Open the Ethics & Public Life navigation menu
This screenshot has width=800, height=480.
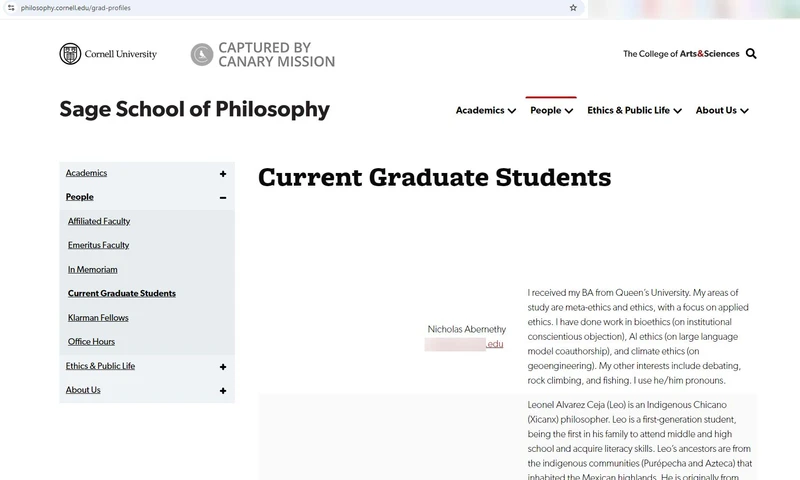click(x=634, y=110)
